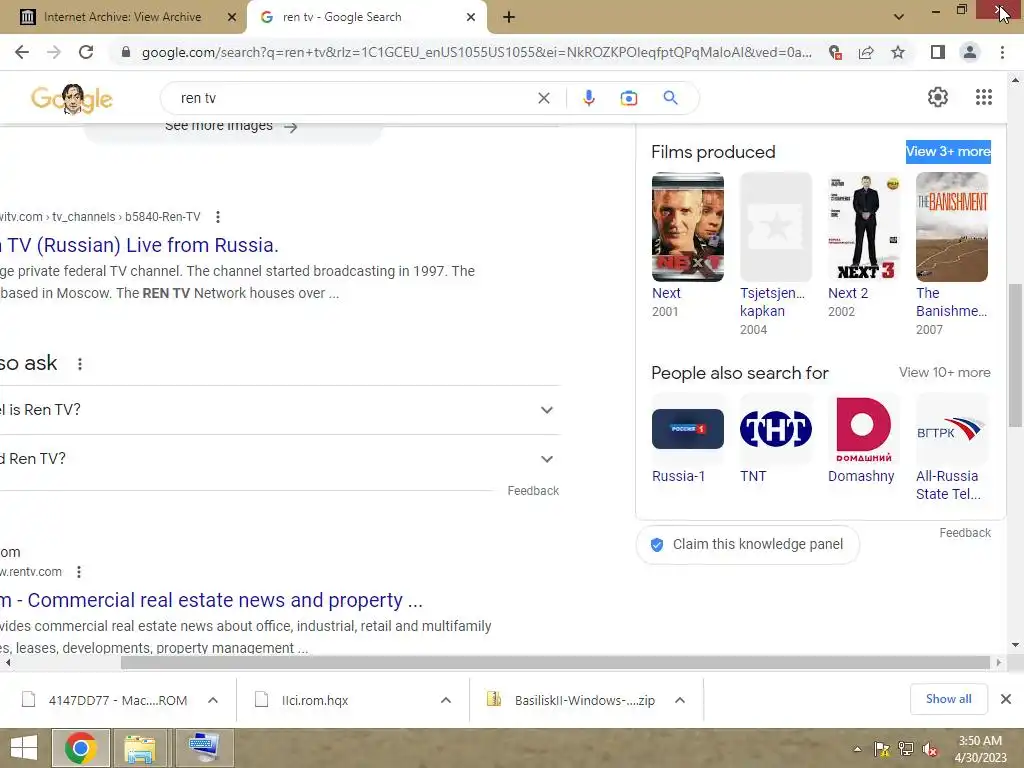Screen dimensions: 1024x768
Task: Open the Tsjetsjen kapkan film placeholder
Action: coord(776,227)
